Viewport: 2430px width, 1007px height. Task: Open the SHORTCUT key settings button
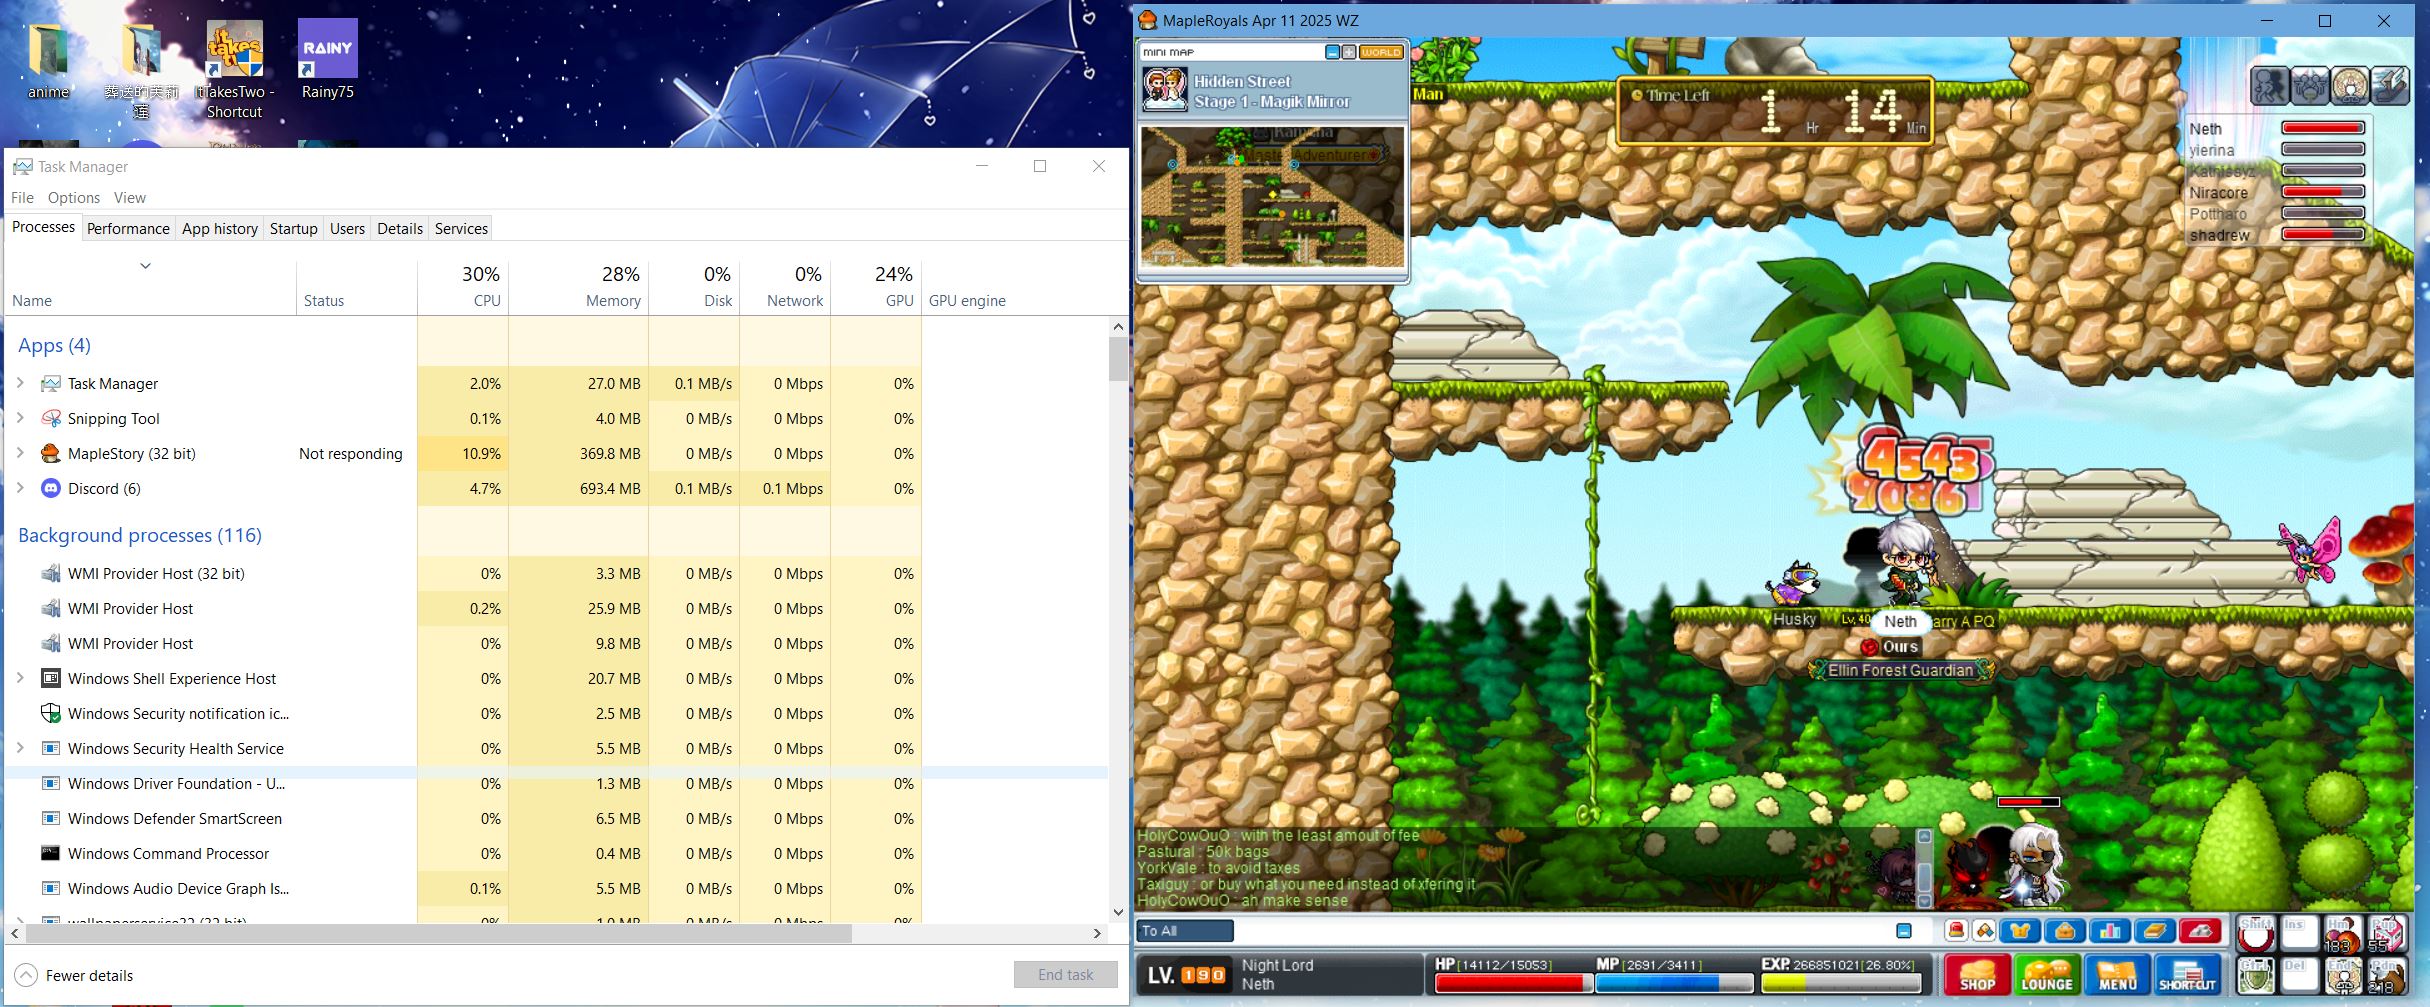(x=2187, y=975)
